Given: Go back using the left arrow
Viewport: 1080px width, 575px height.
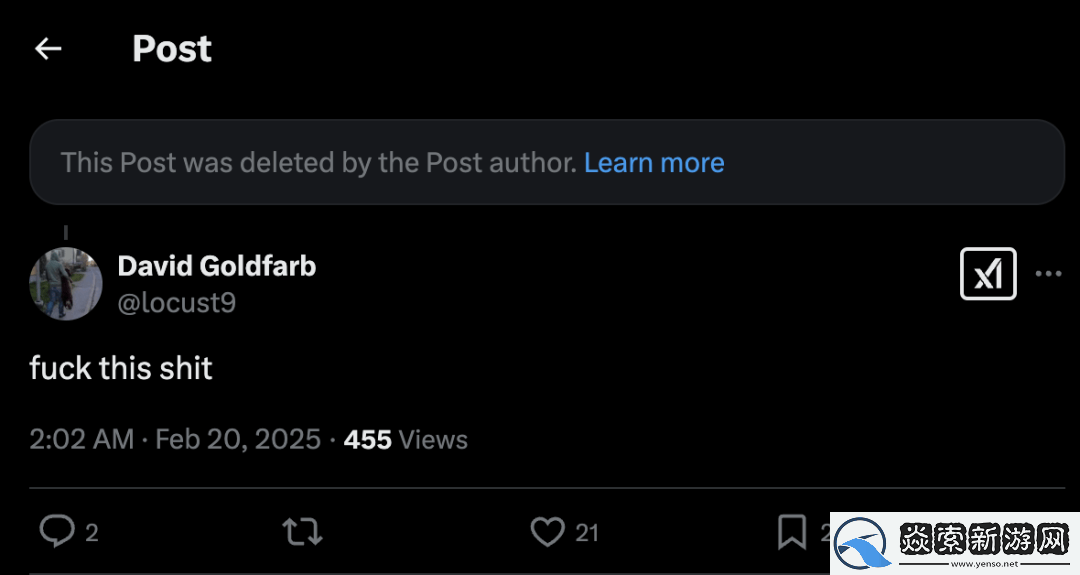Looking at the screenshot, I should click(48, 49).
